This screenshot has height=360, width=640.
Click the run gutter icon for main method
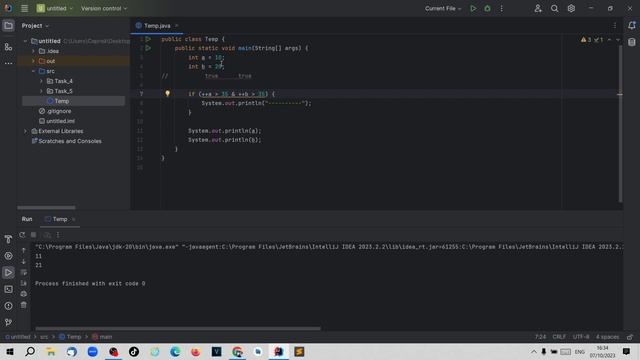click(x=148, y=48)
